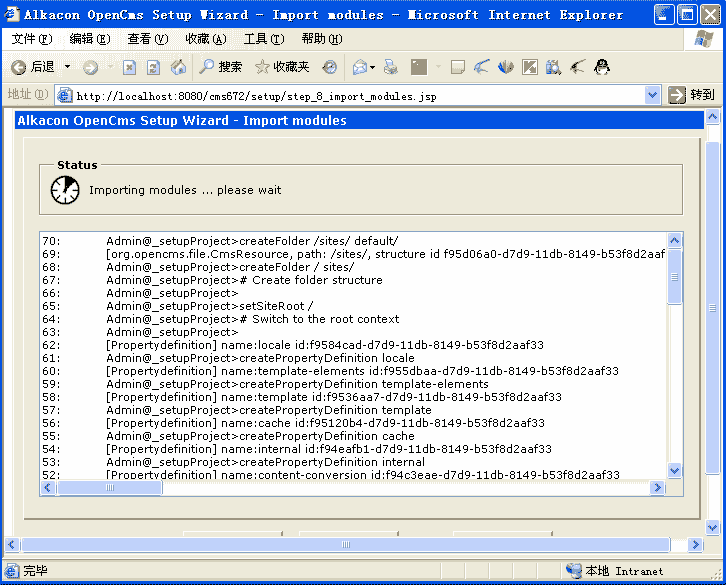Click the blue shell-shaped toolbar icon
The image size is (726, 585).
tap(506, 68)
